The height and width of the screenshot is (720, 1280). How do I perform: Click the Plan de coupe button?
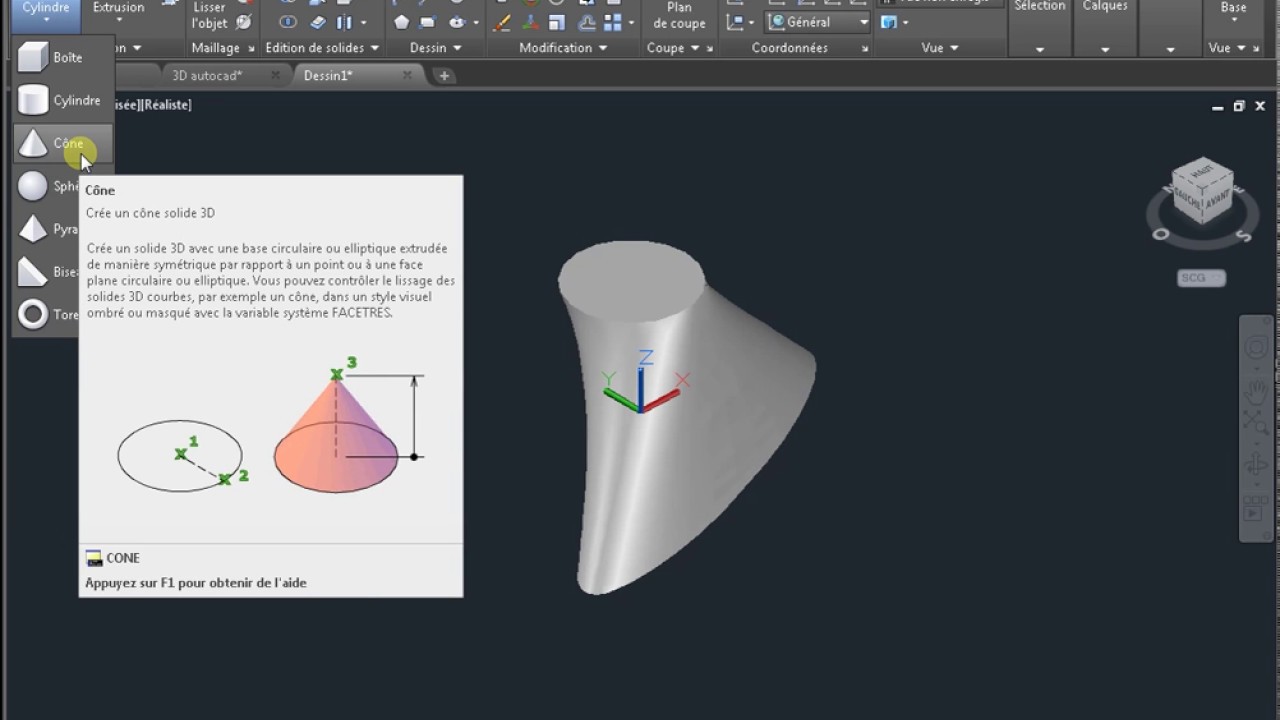679,15
